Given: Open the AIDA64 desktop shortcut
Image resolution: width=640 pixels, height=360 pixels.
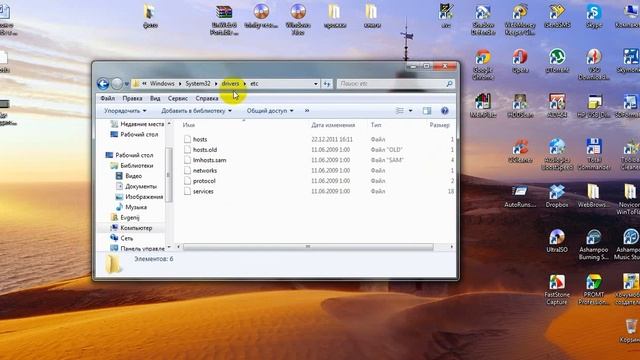Looking at the screenshot, I should (557, 106).
